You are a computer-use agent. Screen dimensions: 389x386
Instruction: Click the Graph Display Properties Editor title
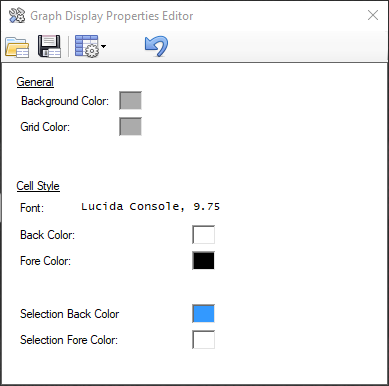[x=112, y=16]
